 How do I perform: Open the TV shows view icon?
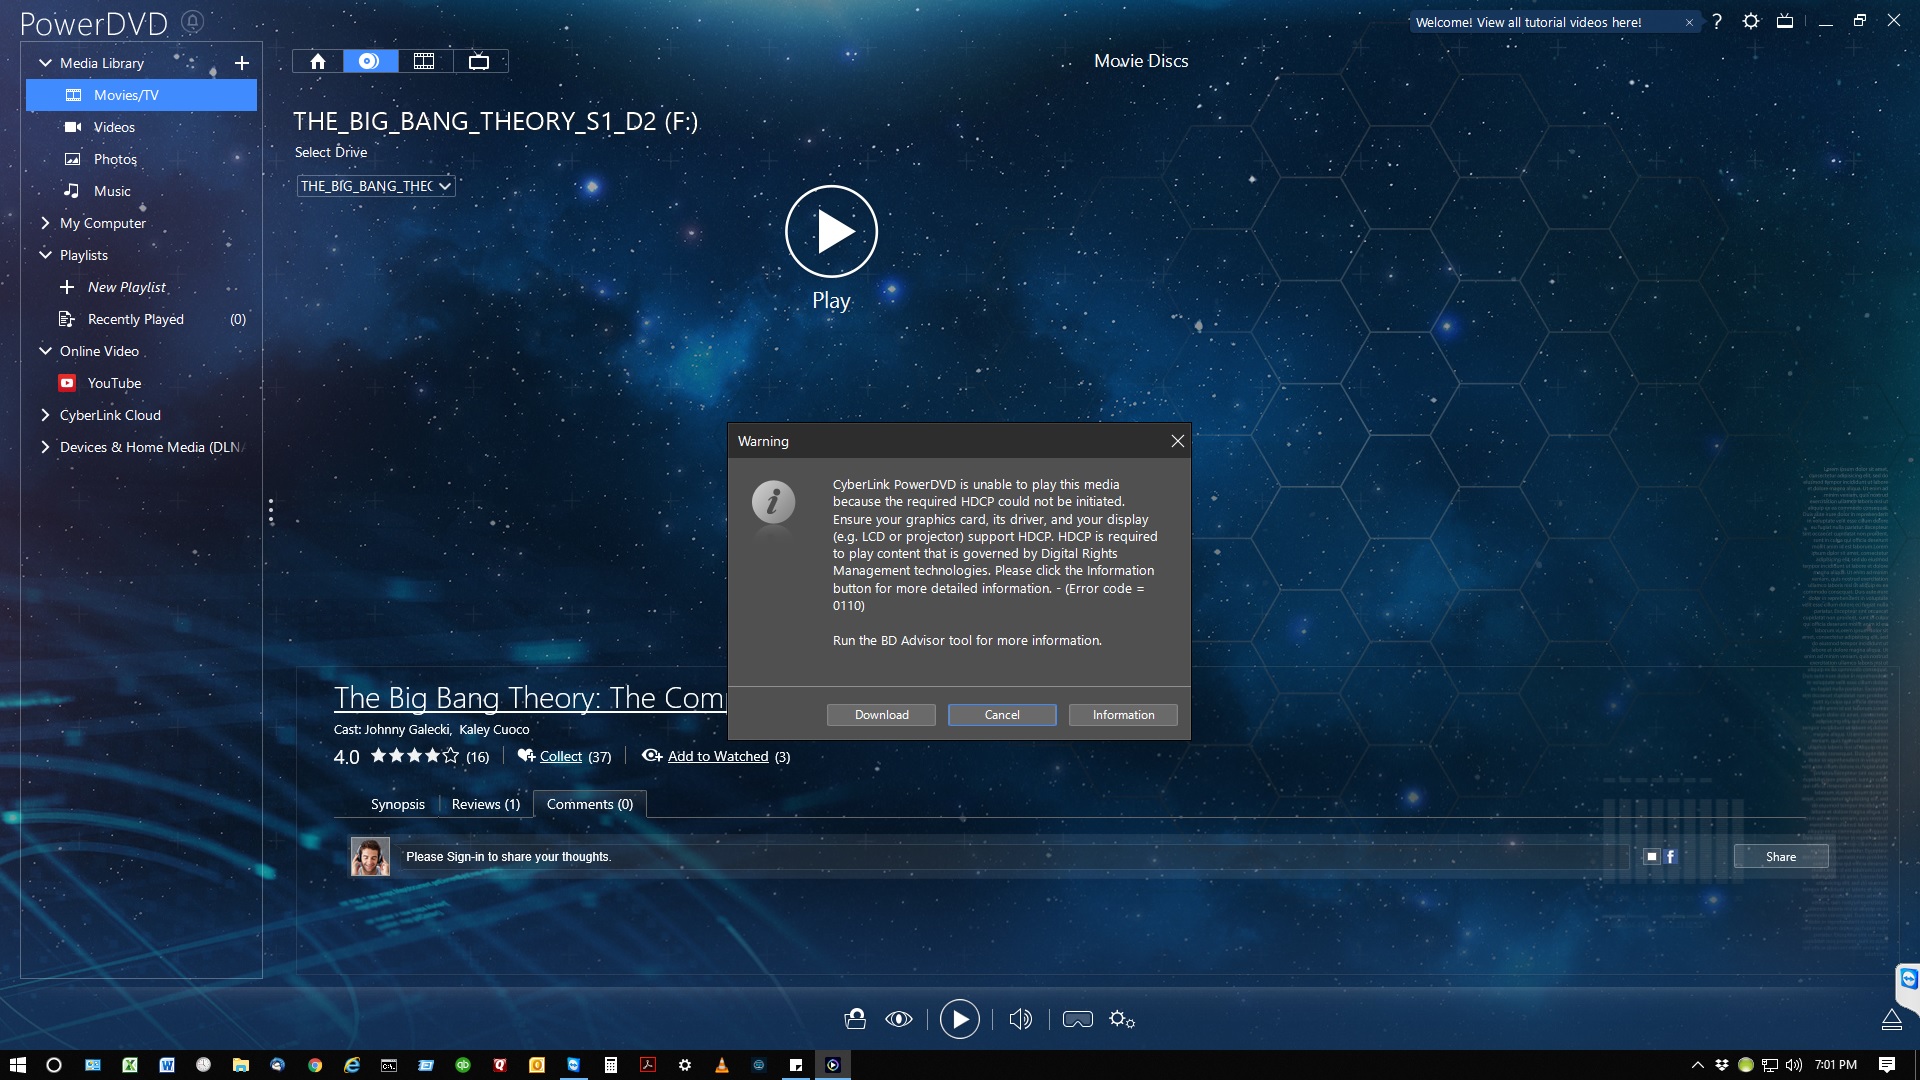click(x=479, y=61)
